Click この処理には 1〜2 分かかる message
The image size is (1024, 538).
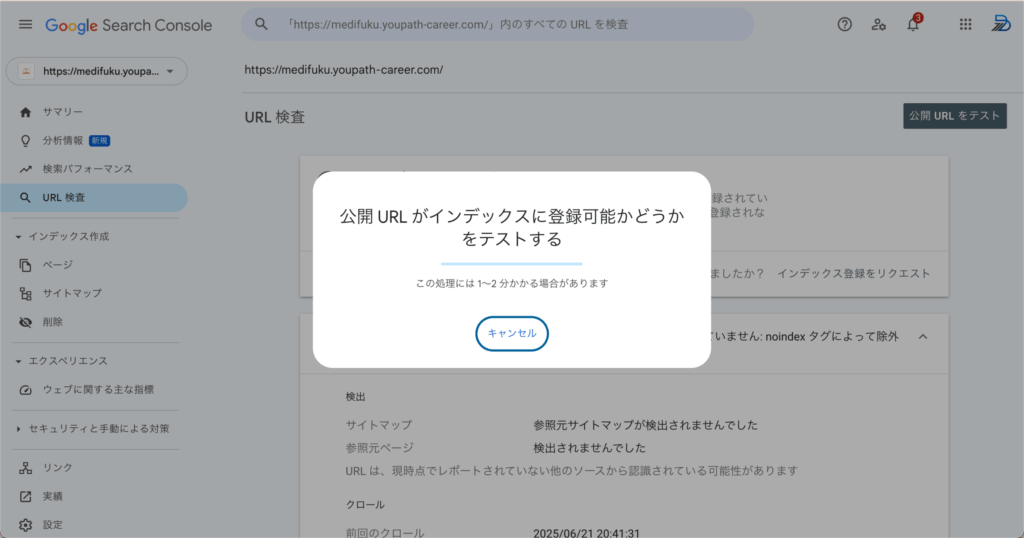[512, 283]
